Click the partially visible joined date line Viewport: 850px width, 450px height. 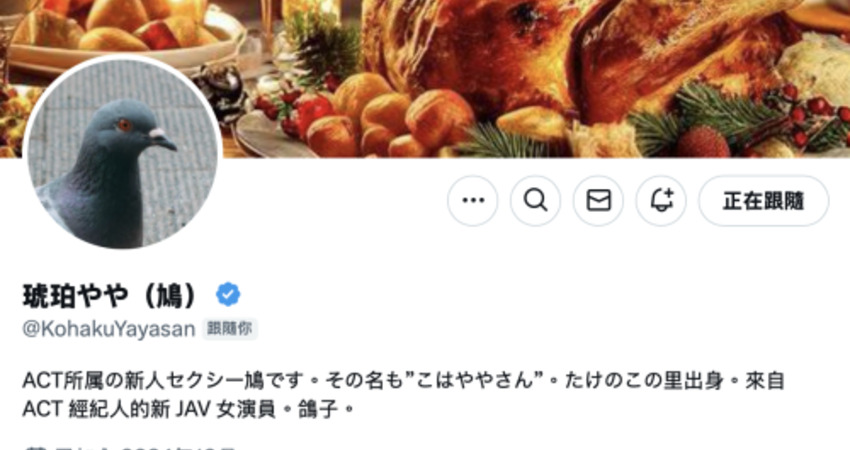130,447
